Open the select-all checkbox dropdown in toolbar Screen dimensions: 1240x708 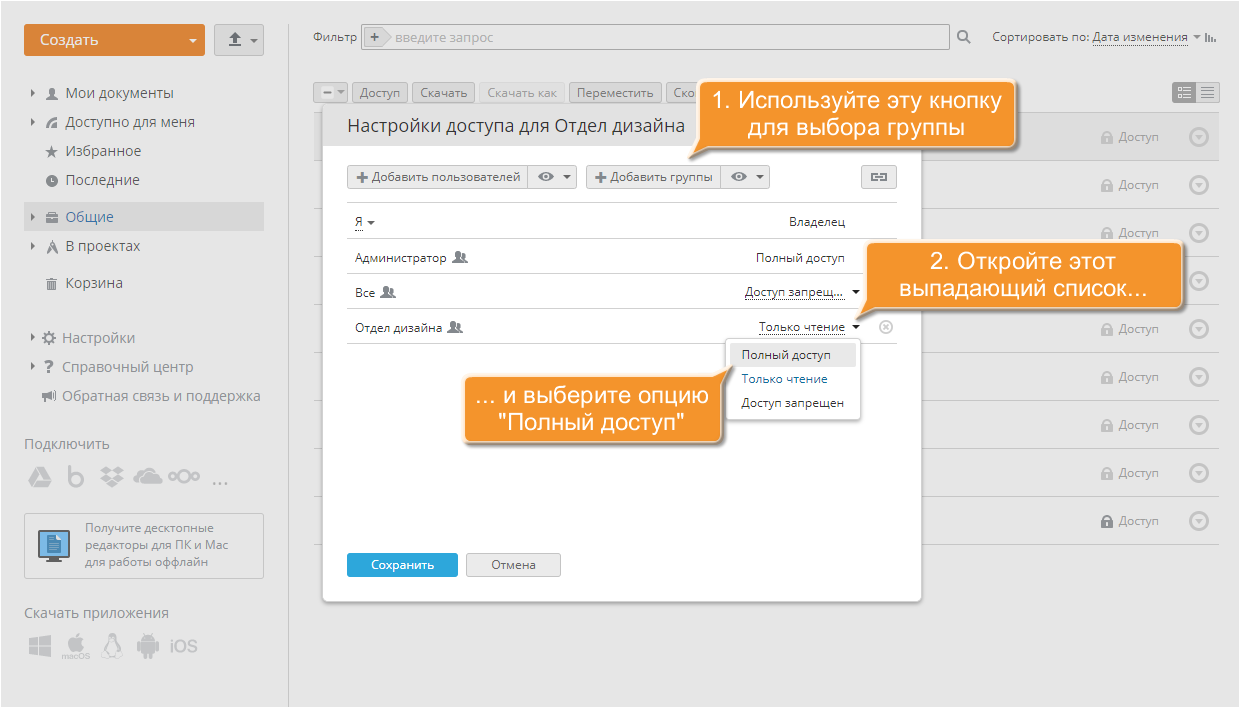[331, 92]
